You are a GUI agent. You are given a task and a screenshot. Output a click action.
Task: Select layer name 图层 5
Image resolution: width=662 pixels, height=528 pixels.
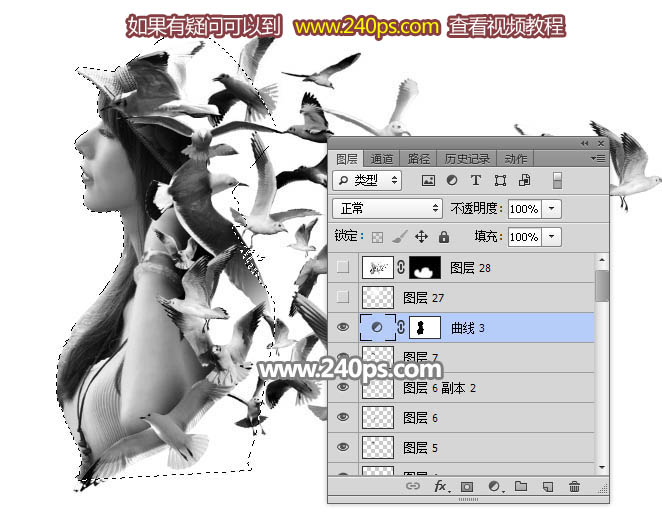pyautogui.click(x=420, y=448)
